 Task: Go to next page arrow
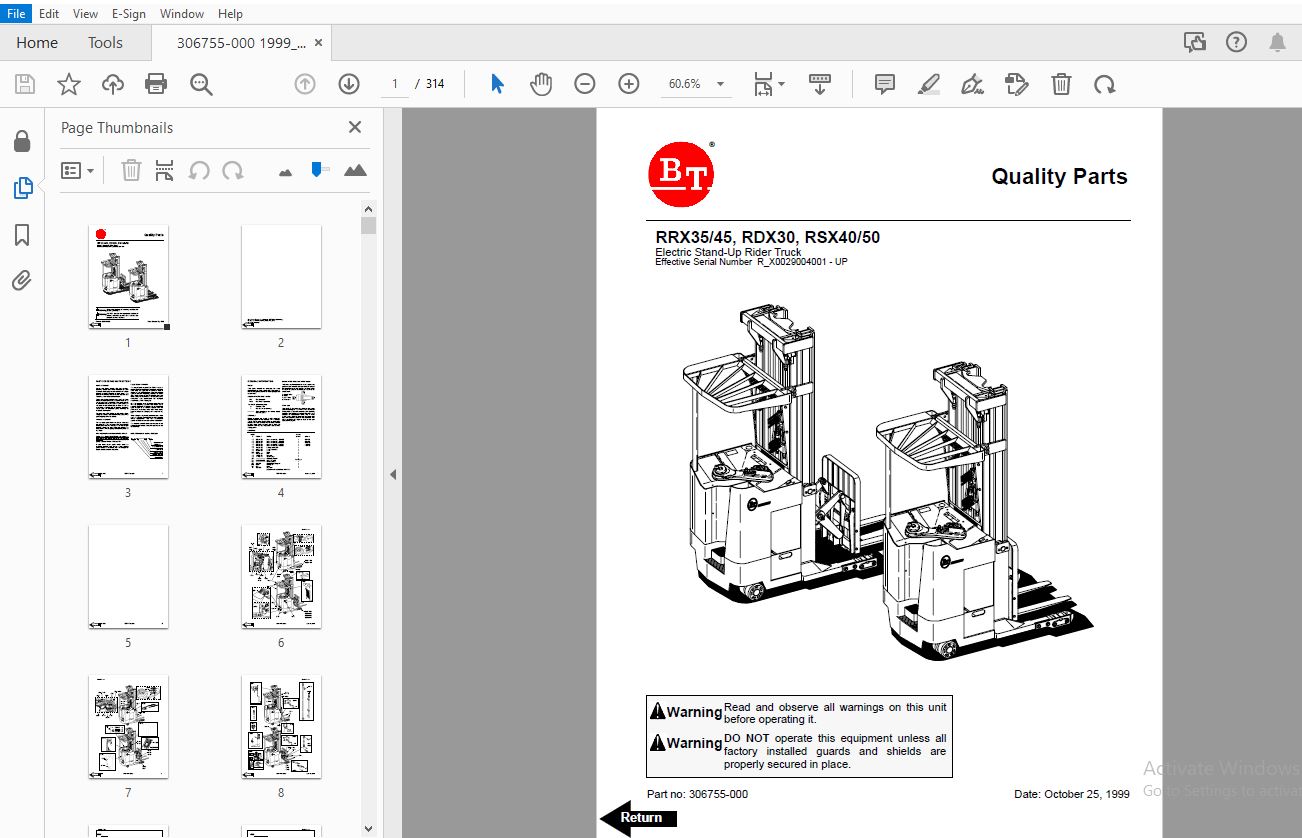[x=349, y=85]
